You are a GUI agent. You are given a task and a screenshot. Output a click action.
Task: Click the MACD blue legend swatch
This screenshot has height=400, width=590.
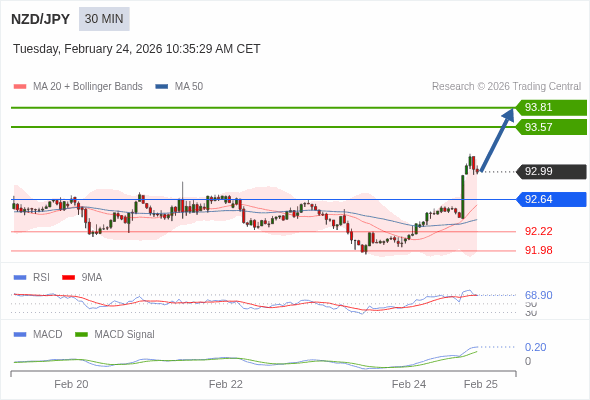(x=20, y=335)
